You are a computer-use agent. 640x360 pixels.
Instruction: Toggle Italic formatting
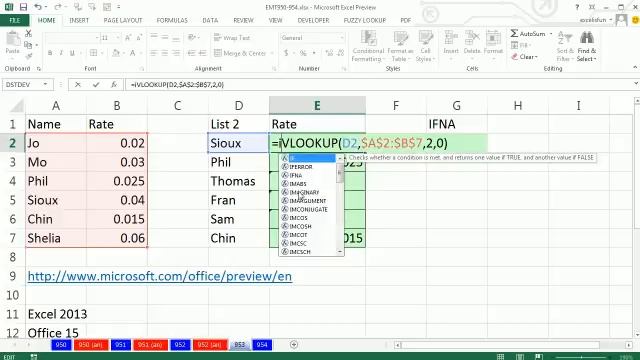point(61,53)
